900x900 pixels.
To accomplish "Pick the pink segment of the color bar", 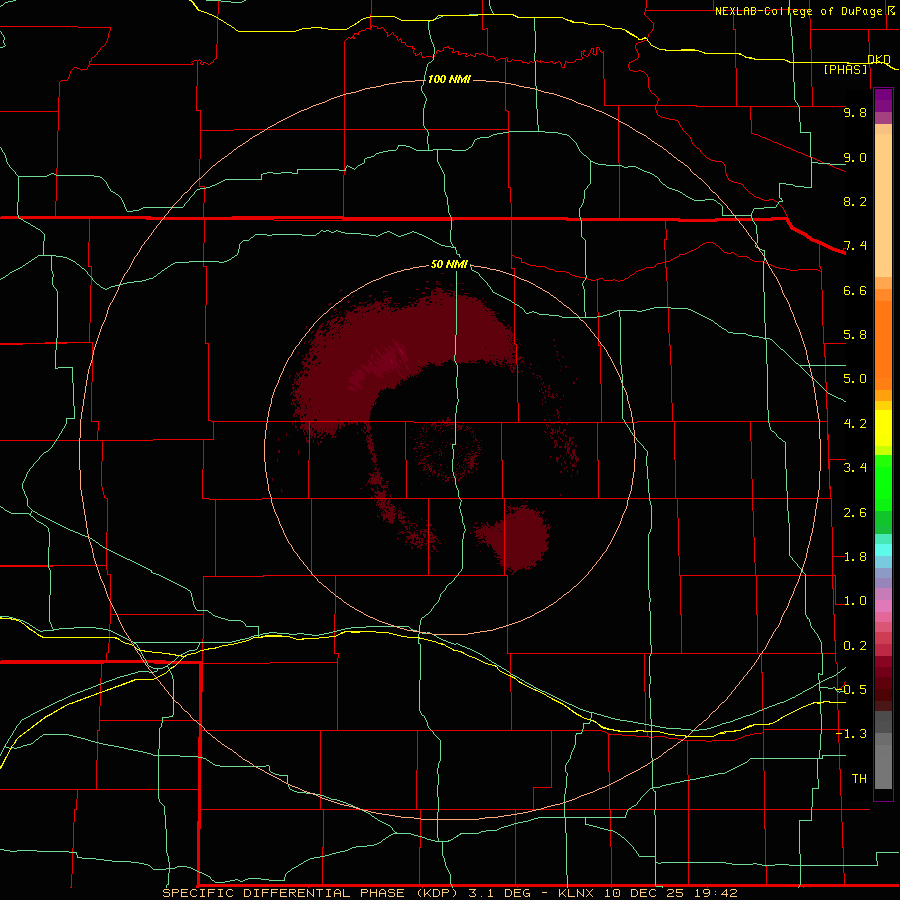I will coord(883,606).
